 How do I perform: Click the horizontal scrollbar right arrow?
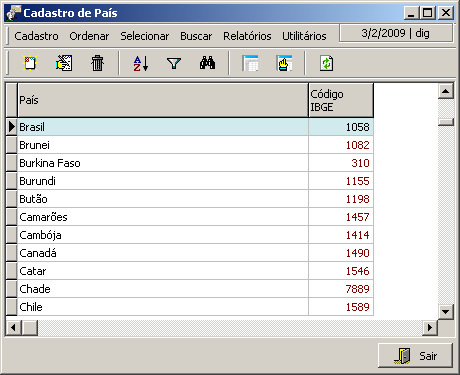430,328
